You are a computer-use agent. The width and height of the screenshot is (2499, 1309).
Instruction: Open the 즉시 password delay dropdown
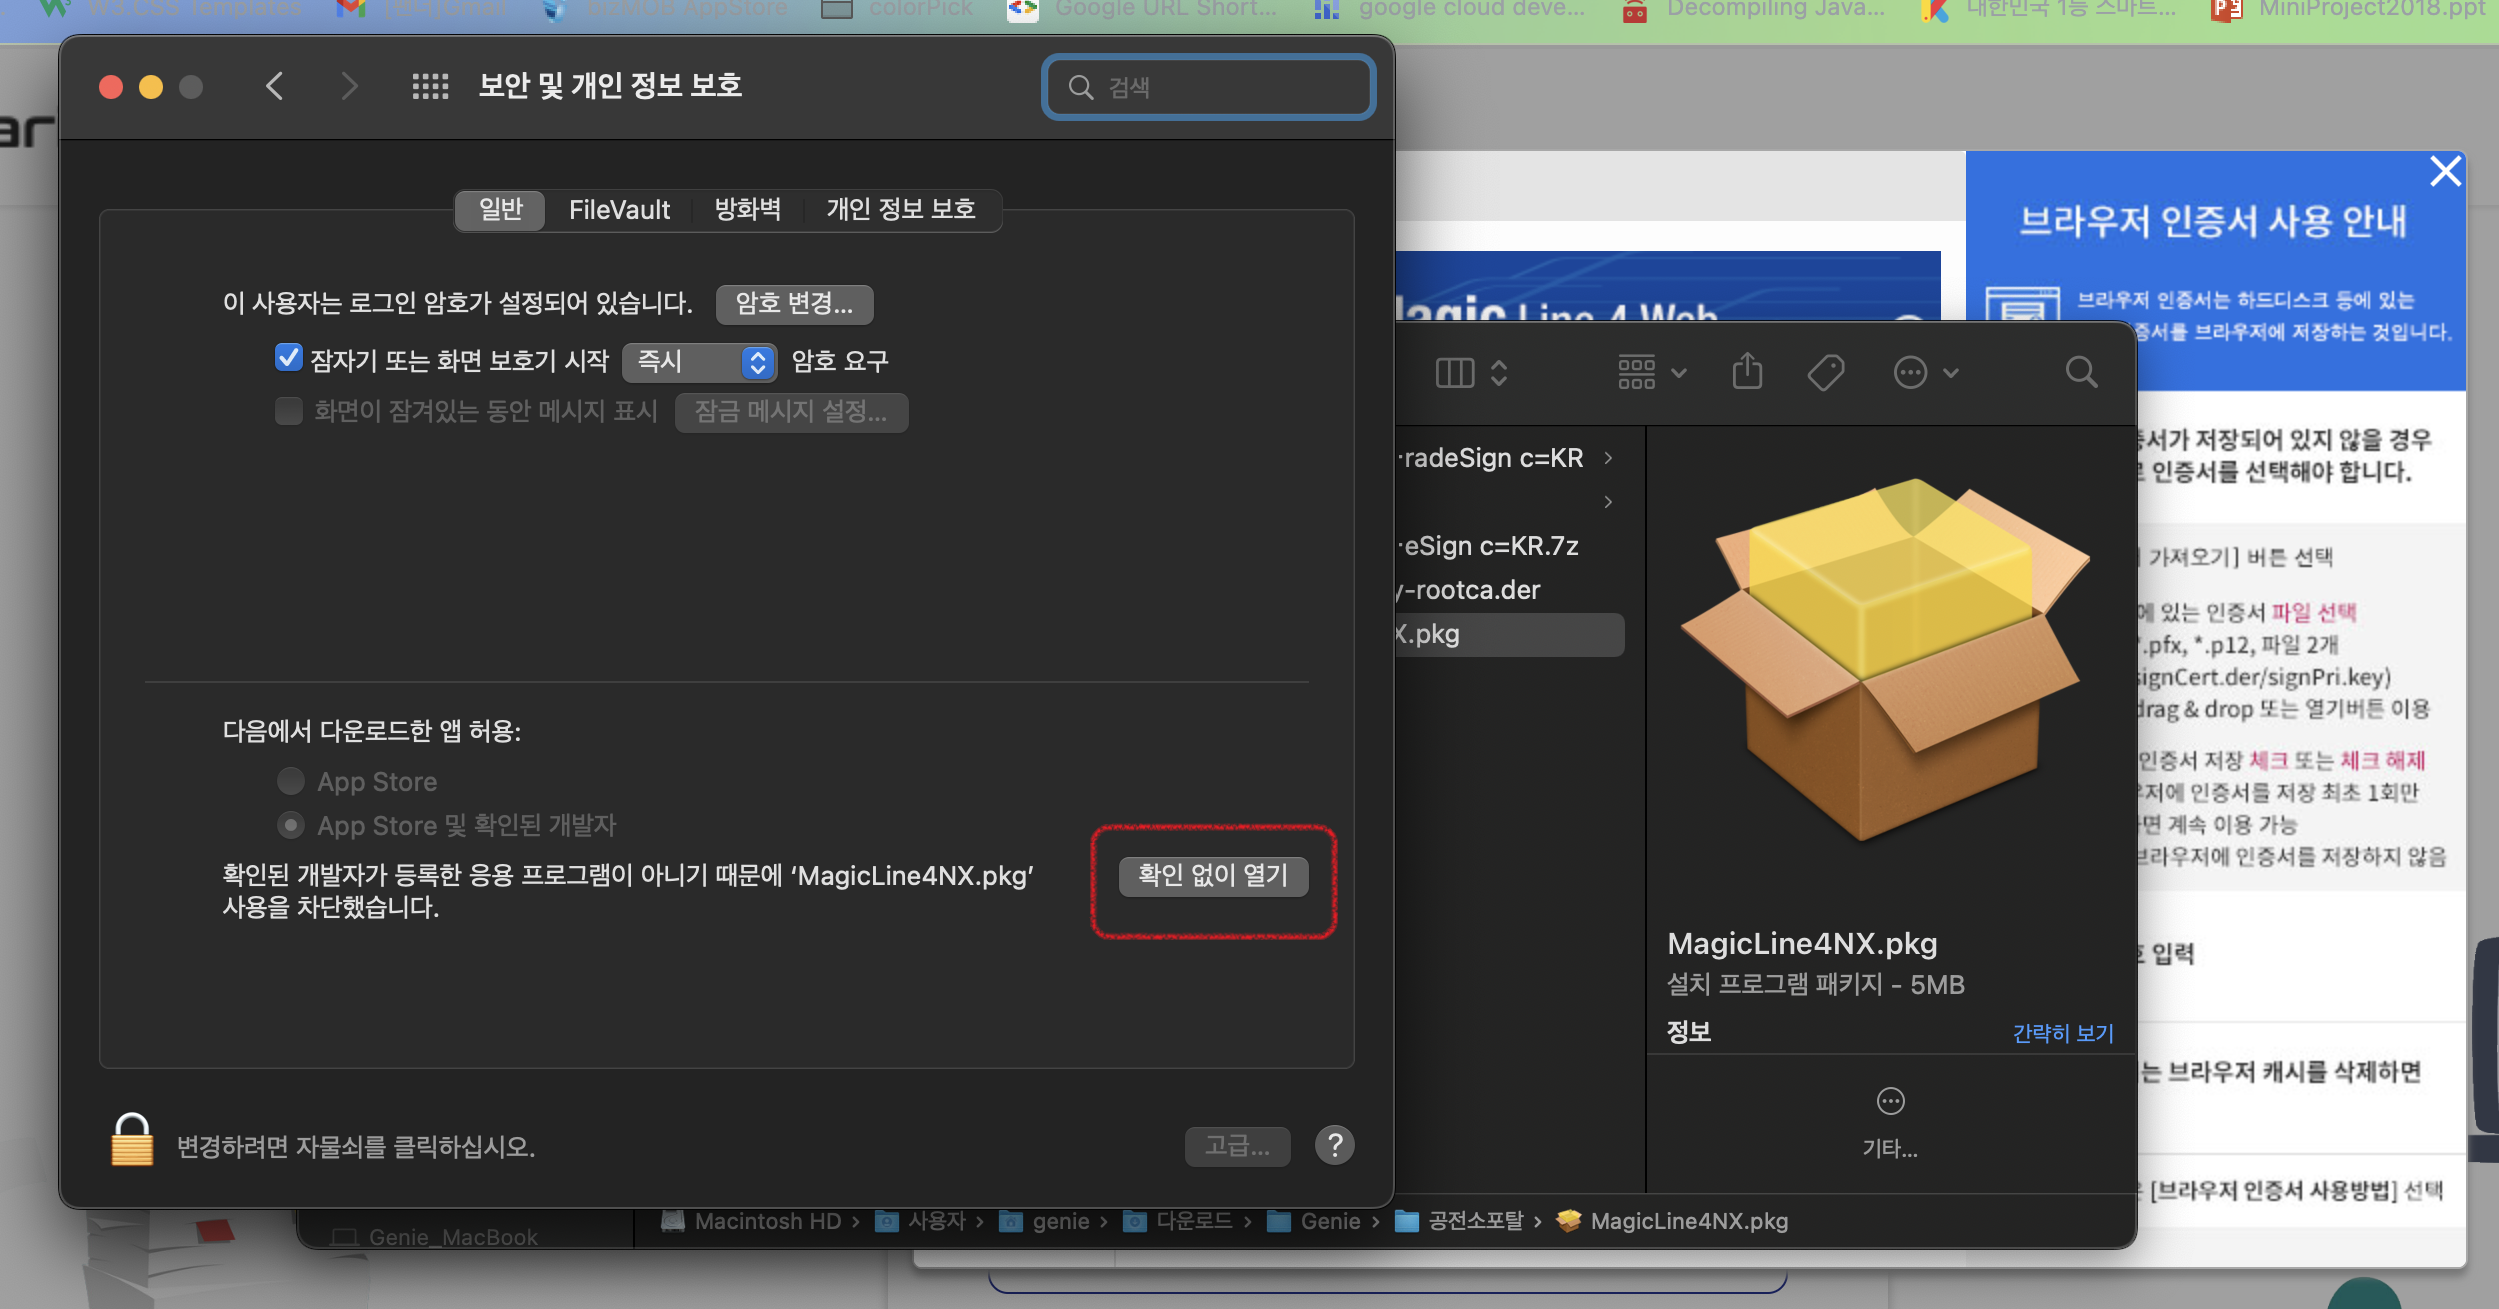tap(698, 361)
